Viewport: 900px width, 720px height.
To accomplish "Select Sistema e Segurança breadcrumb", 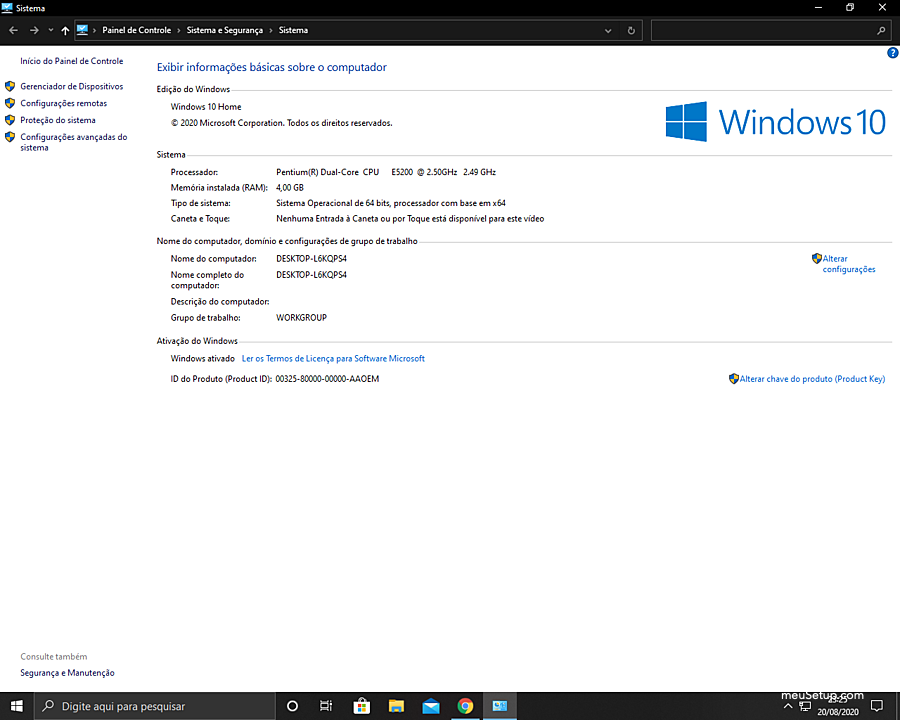I will click(x=224, y=31).
